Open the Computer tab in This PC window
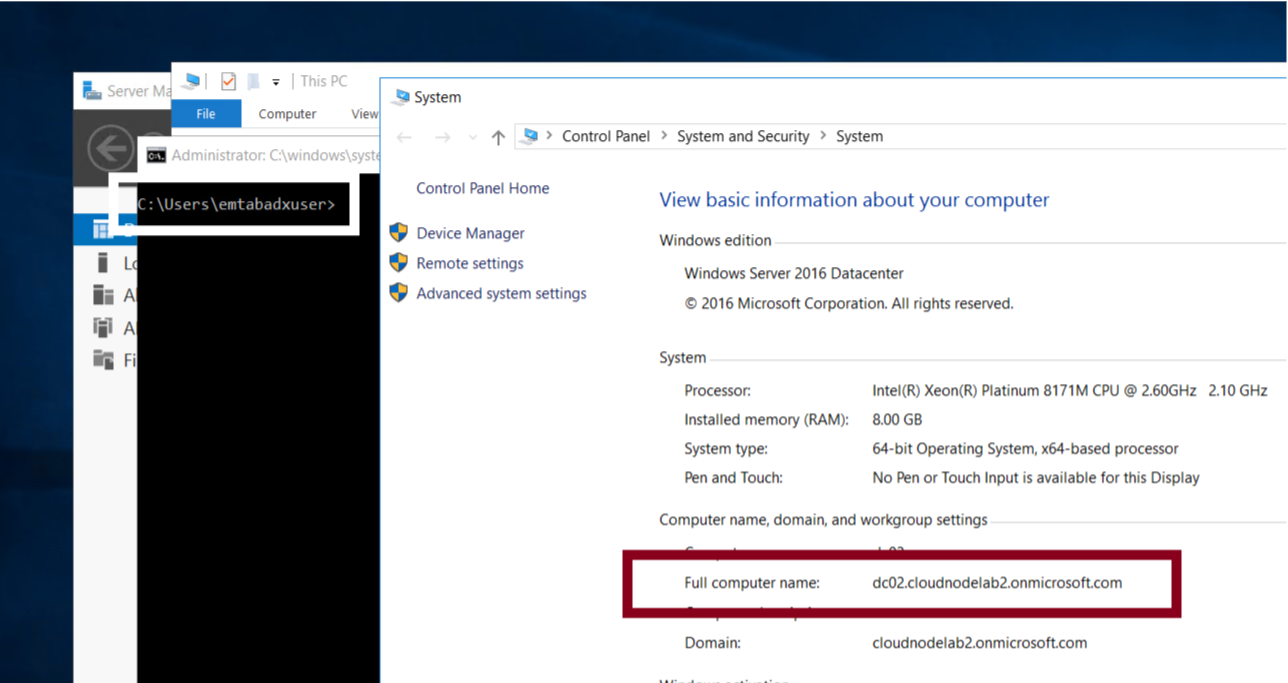The width and height of the screenshot is (1288, 683). [x=287, y=114]
